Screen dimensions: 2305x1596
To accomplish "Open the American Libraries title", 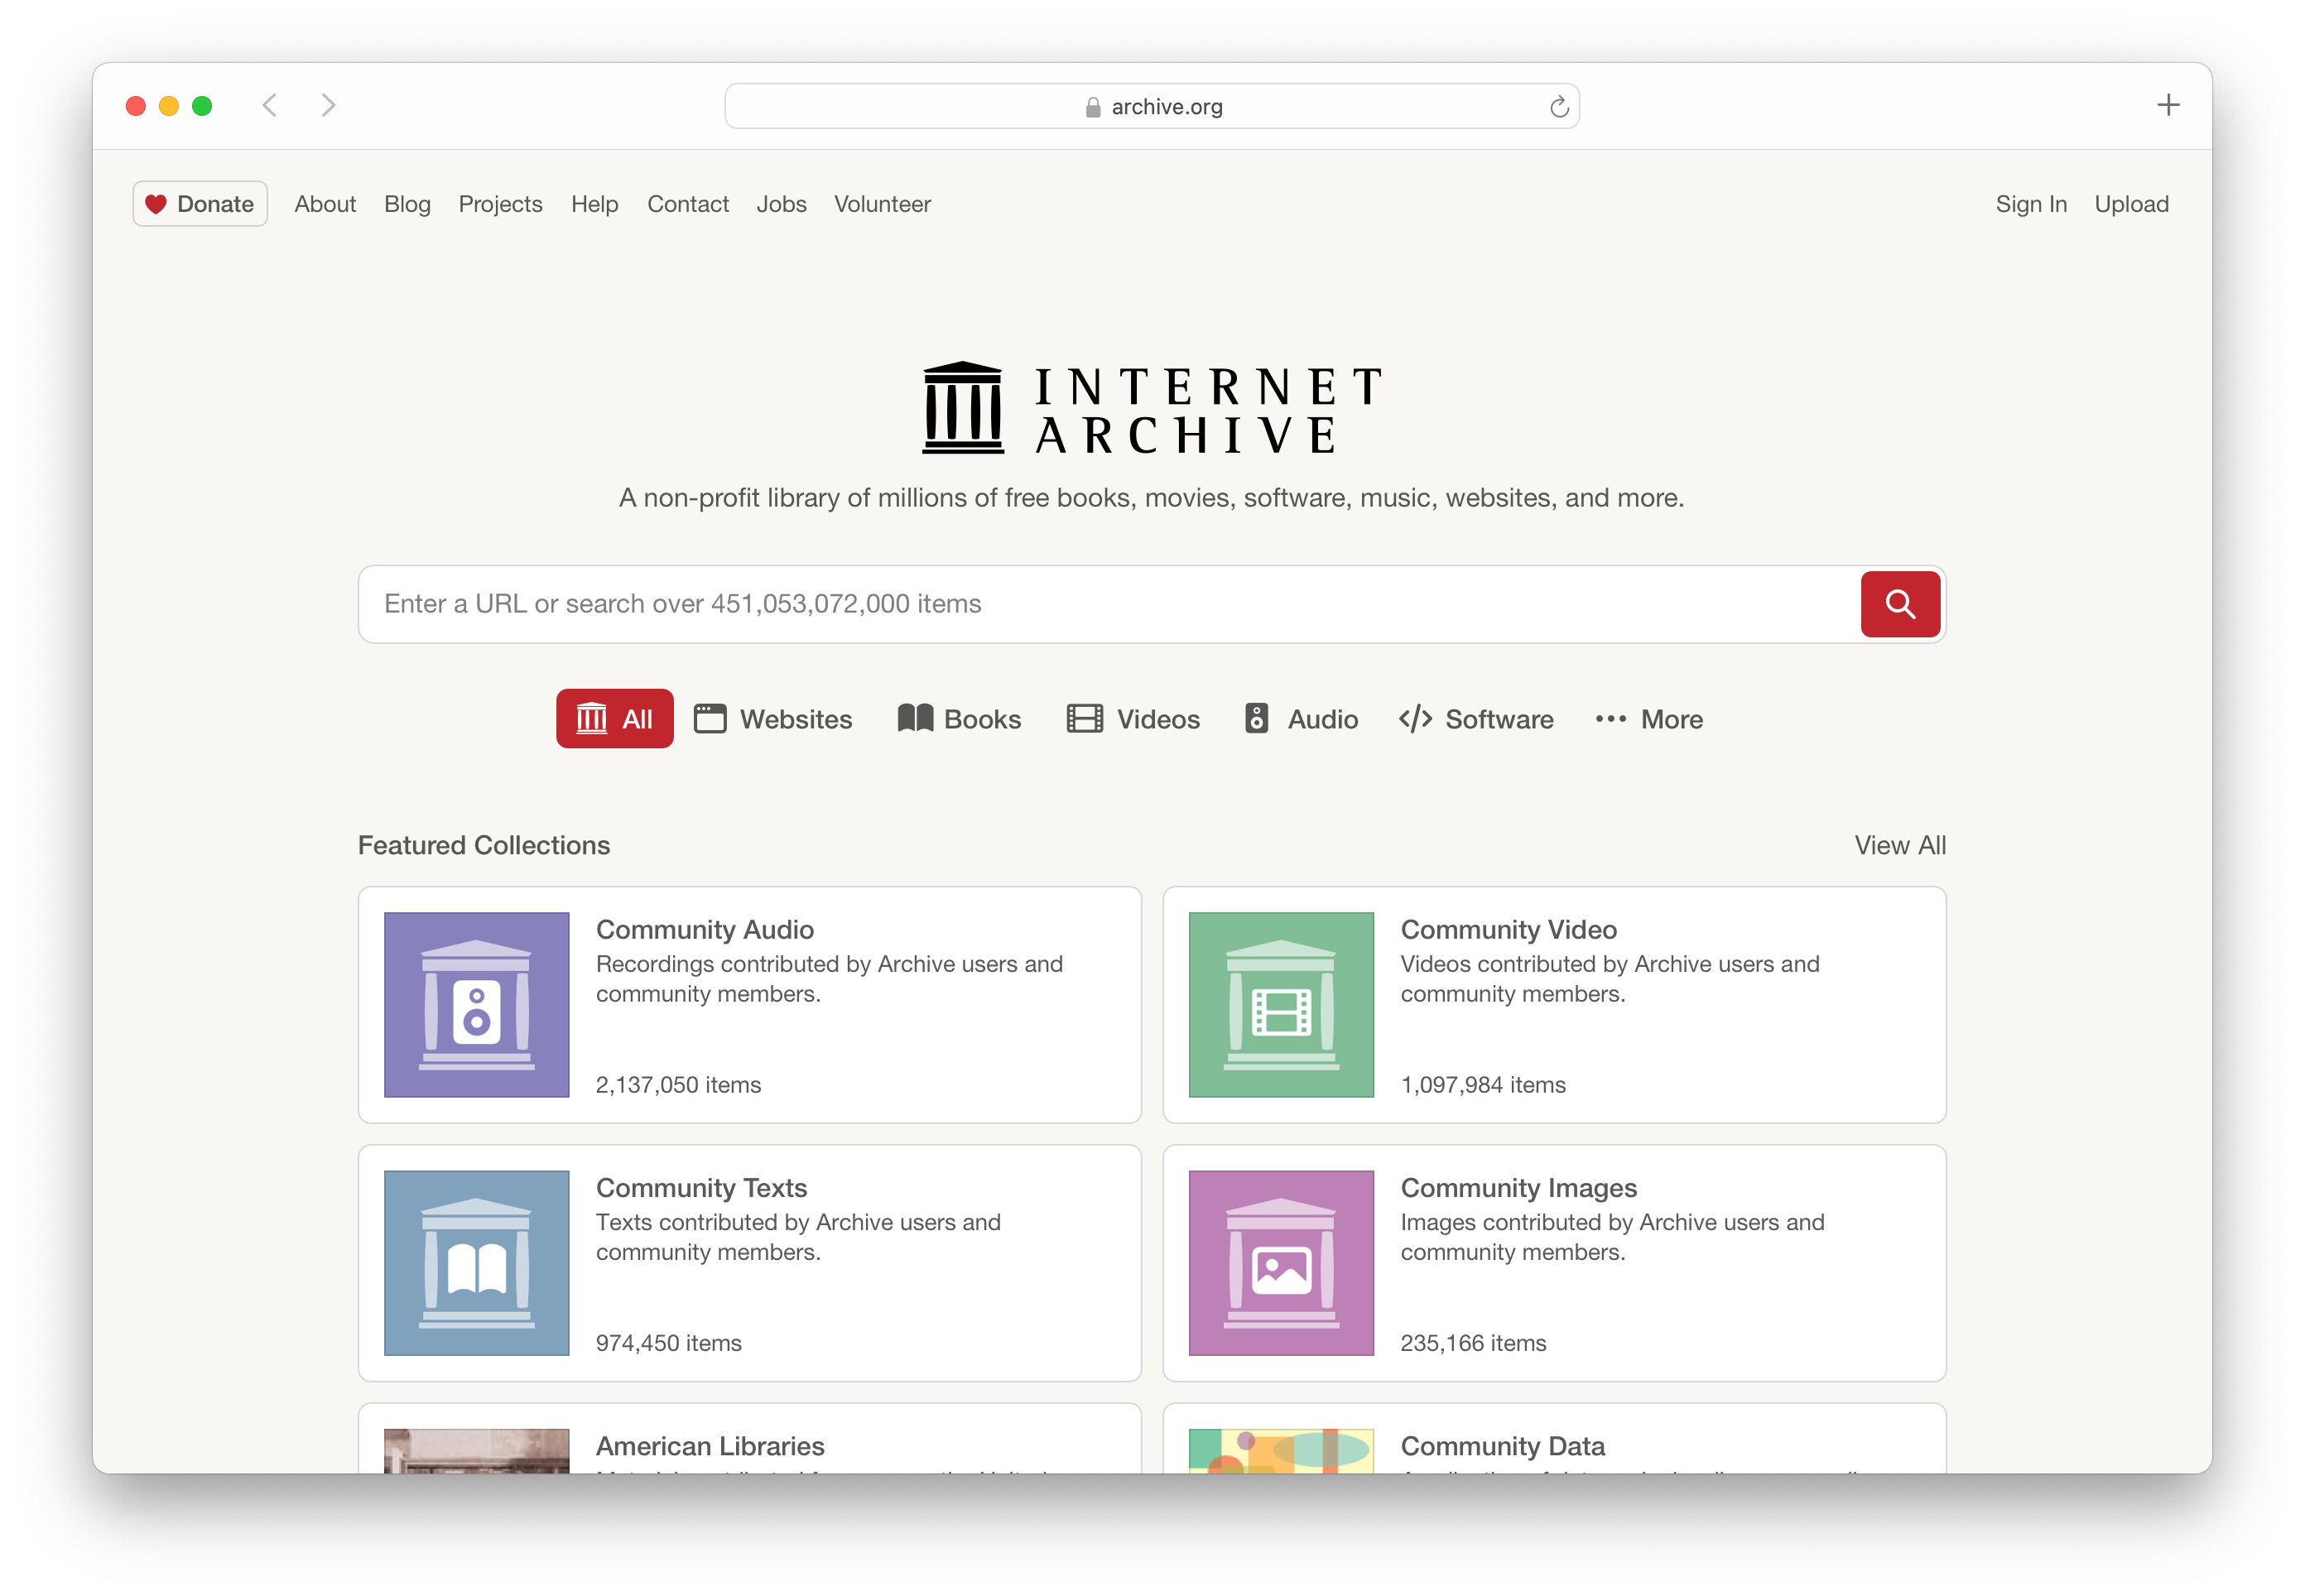I will (x=710, y=1446).
